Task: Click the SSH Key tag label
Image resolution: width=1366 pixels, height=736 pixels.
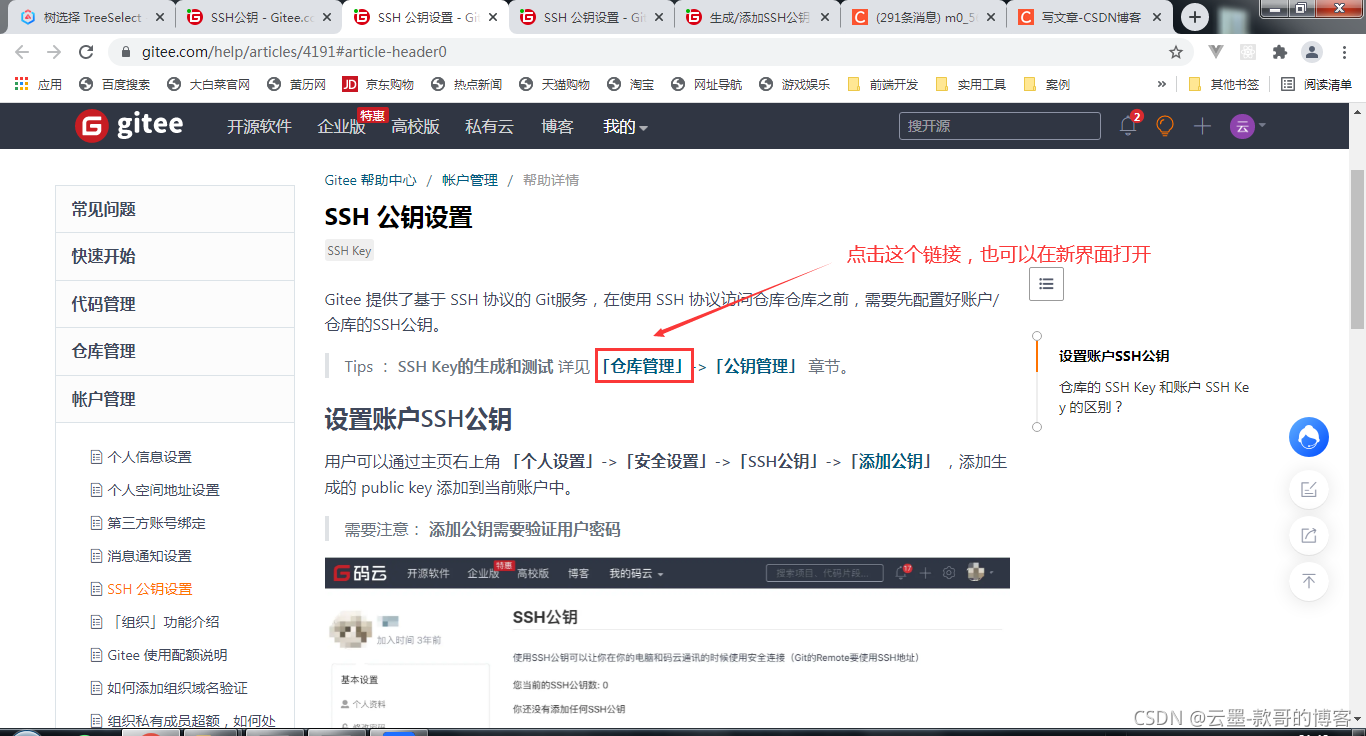Action: [x=349, y=250]
